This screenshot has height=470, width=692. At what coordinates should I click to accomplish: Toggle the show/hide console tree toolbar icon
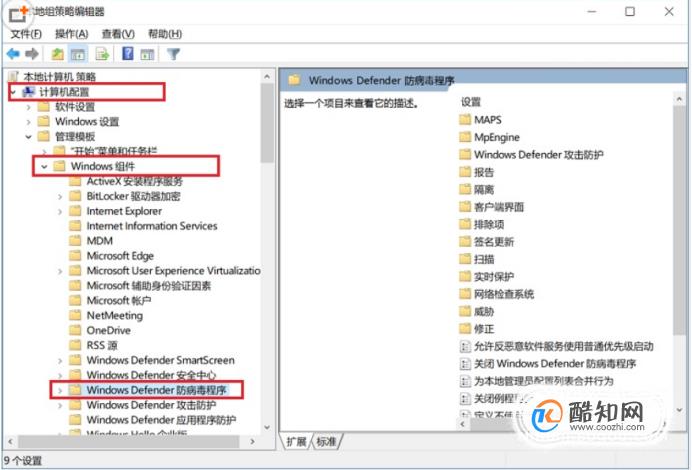click(78, 54)
